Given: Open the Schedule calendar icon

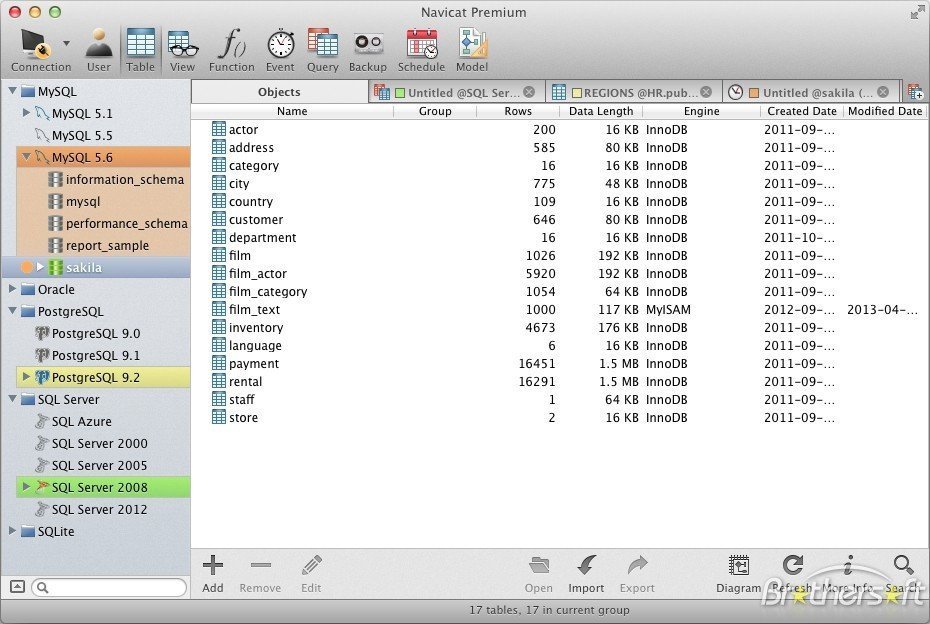Looking at the screenshot, I should coord(421,45).
